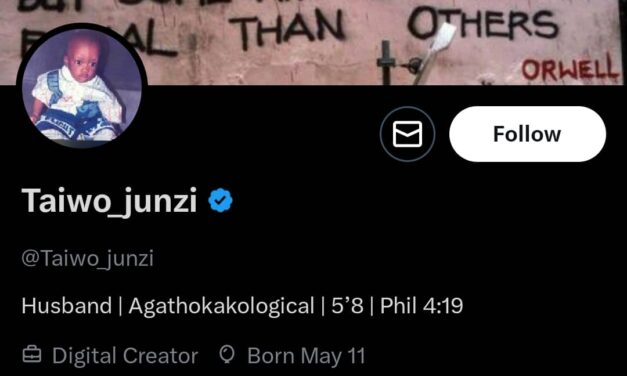Viewport: 627px width, 376px height.
Task: Click red ORWELL text on banner
Action: click(x=569, y=68)
